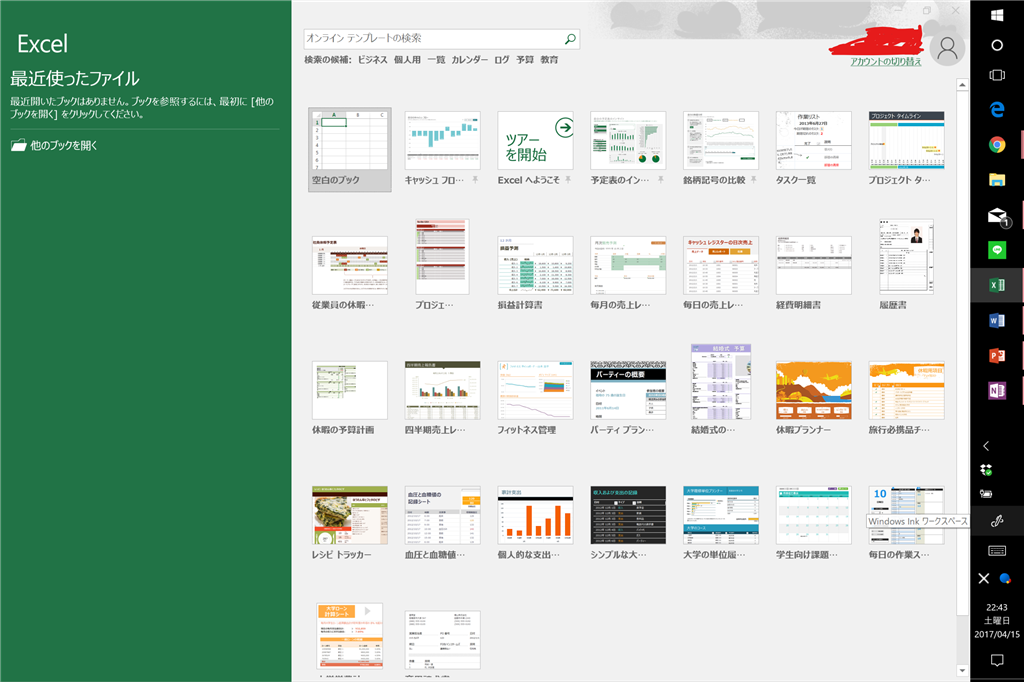Click scrollbar up arrow of templates
This screenshot has height=682, width=1024.
pyautogui.click(x=962, y=85)
